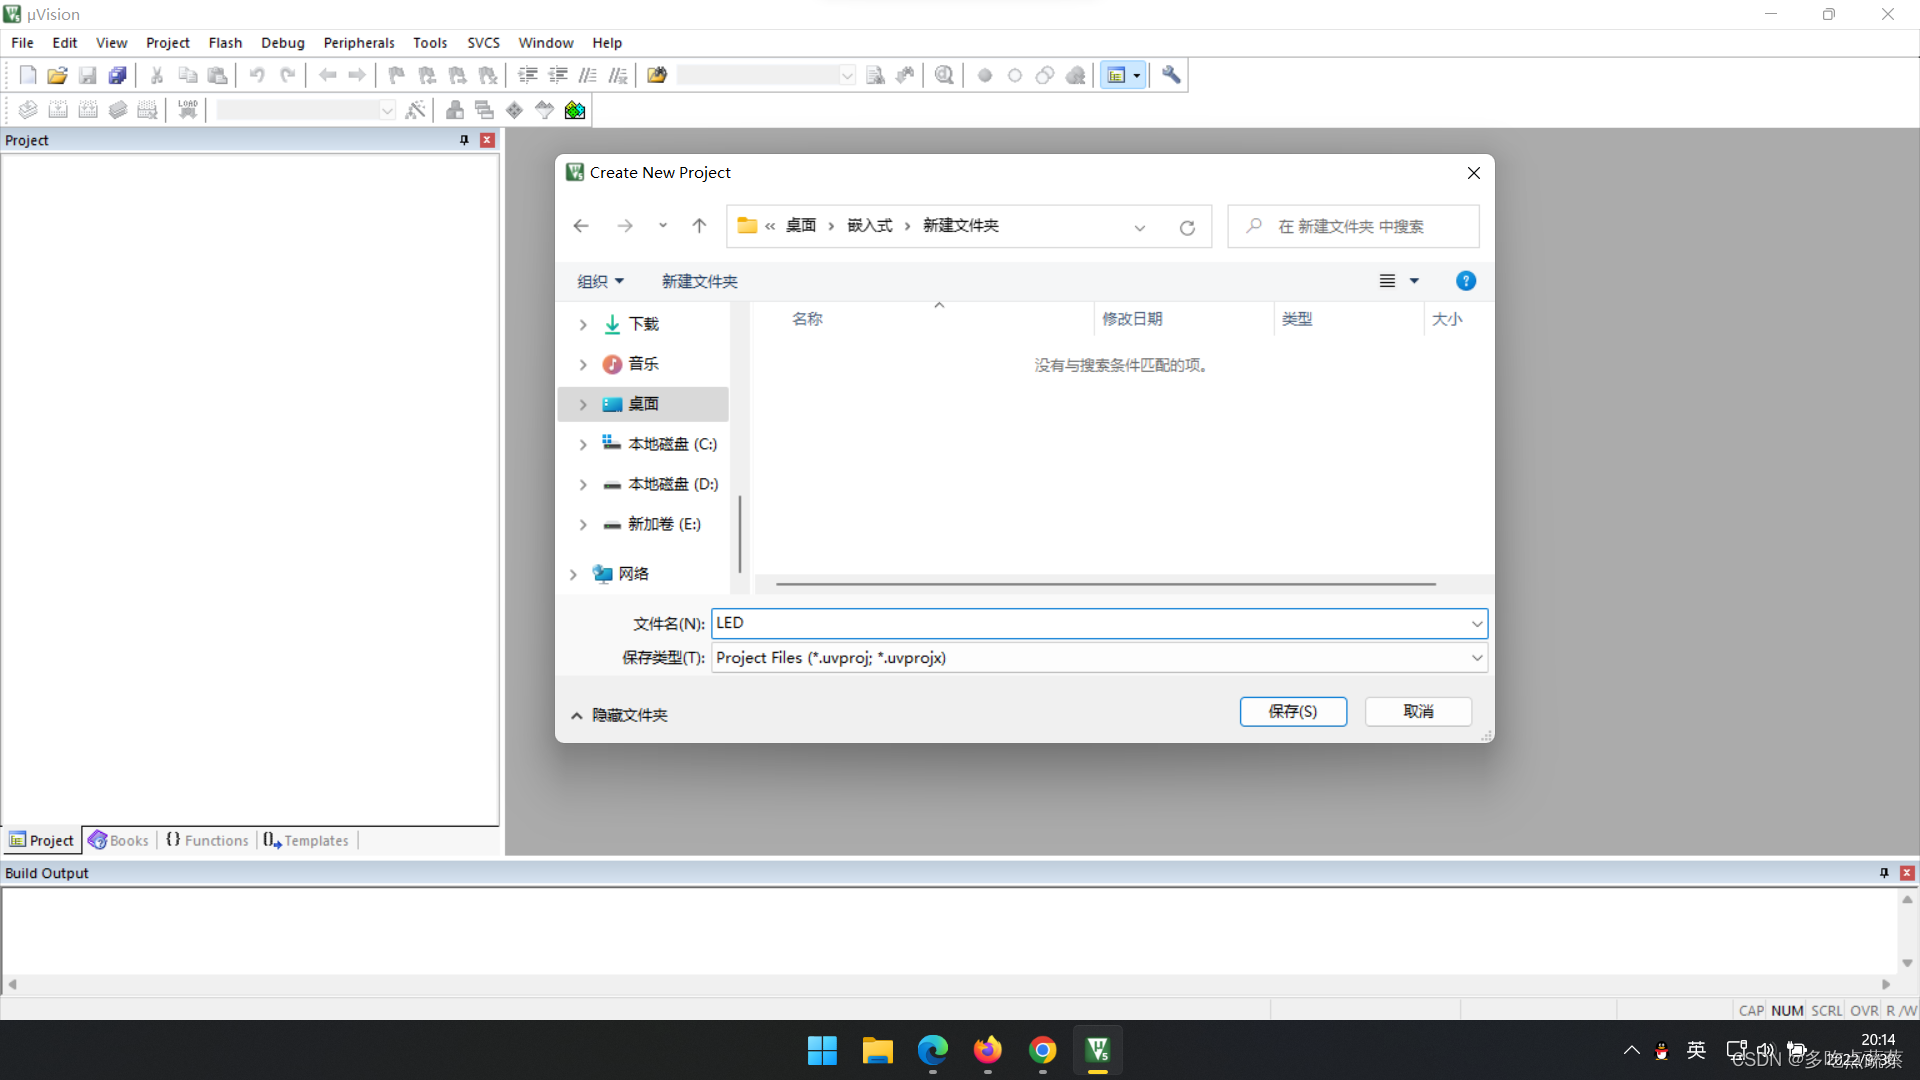Open Google Chrome from the taskbar
The height and width of the screenshot is (1080, 1920).
(x=1042, y=1051)
